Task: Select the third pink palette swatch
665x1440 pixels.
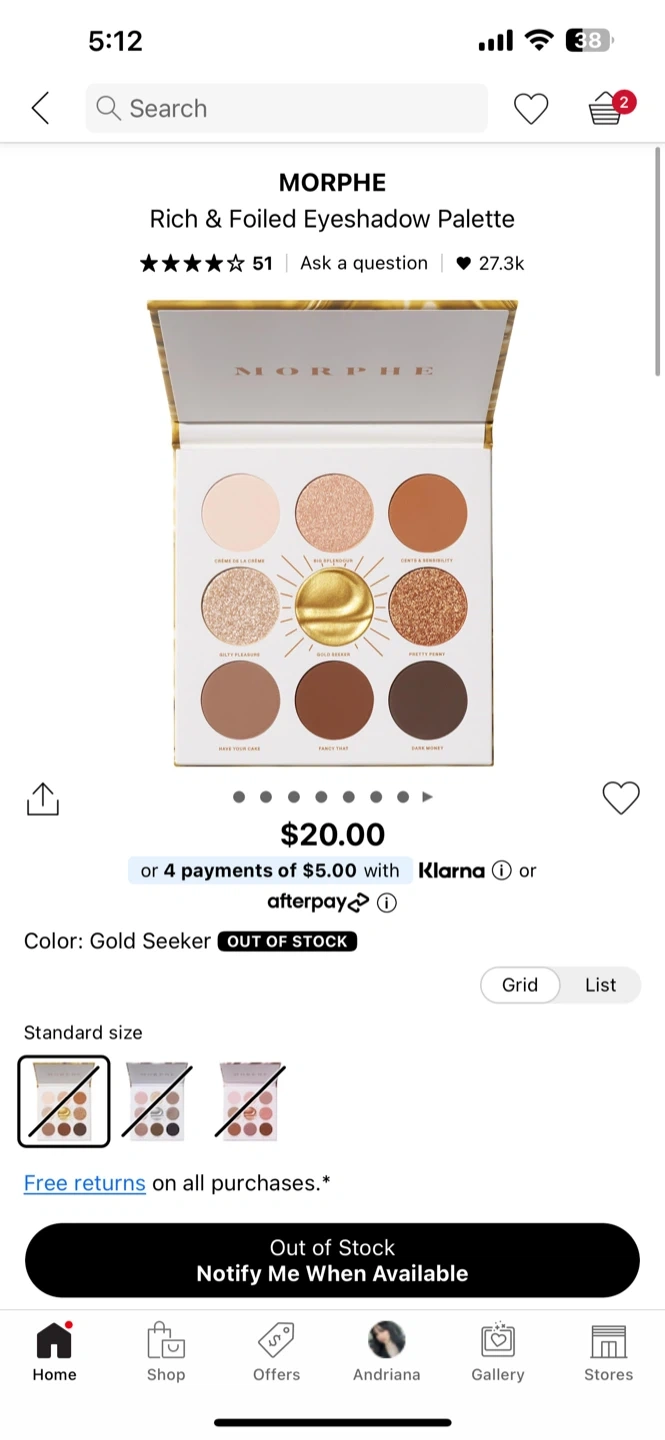Action: point(251,1101)
